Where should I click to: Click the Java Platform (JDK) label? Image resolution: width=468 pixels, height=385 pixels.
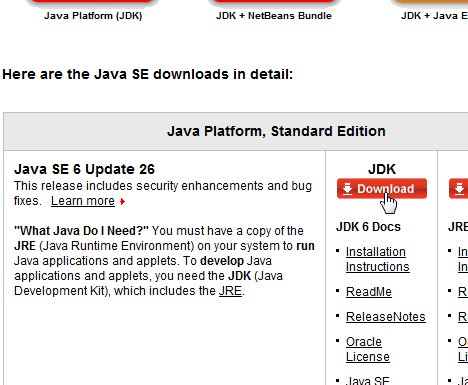(x=93, y=16)
